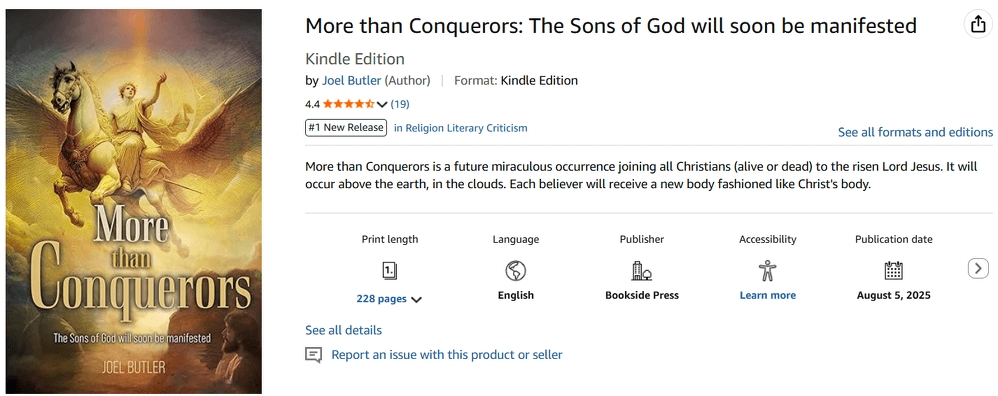The image size is (998, 396).
Task: Click the share icon at top right
Action: click(x=977, y=25)
